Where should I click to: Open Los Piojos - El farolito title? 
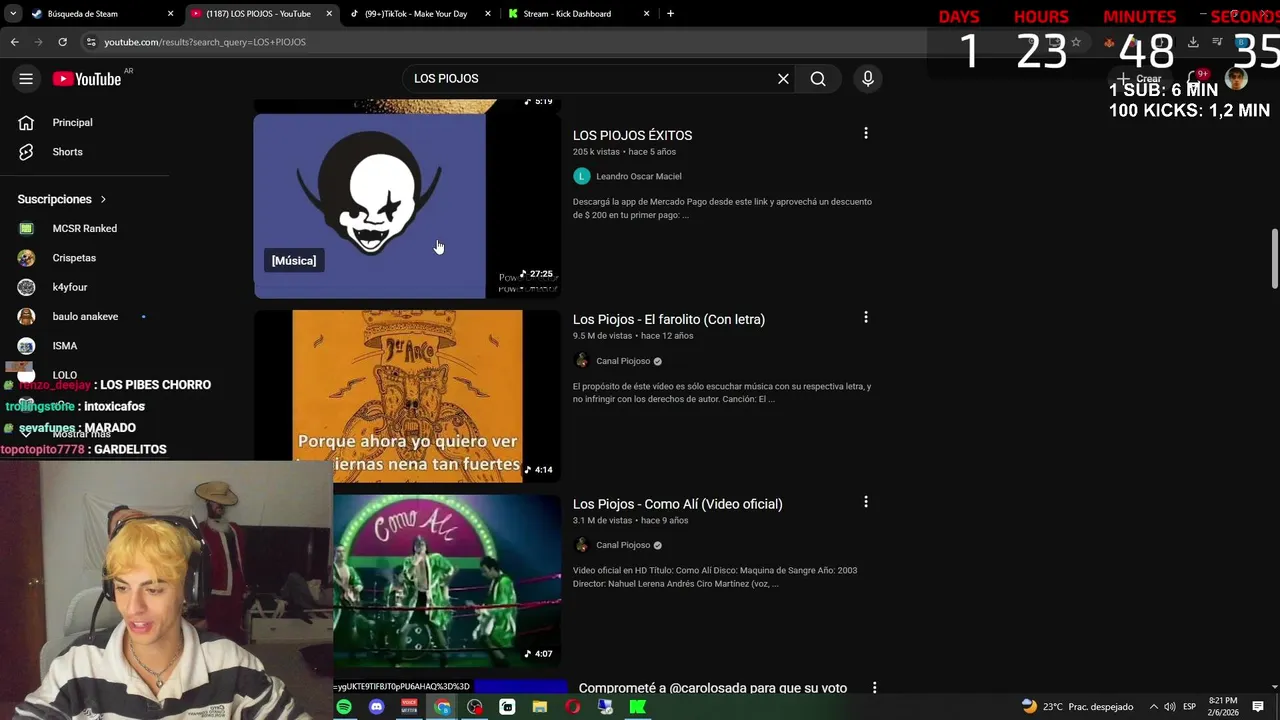[x=668, y=319]
